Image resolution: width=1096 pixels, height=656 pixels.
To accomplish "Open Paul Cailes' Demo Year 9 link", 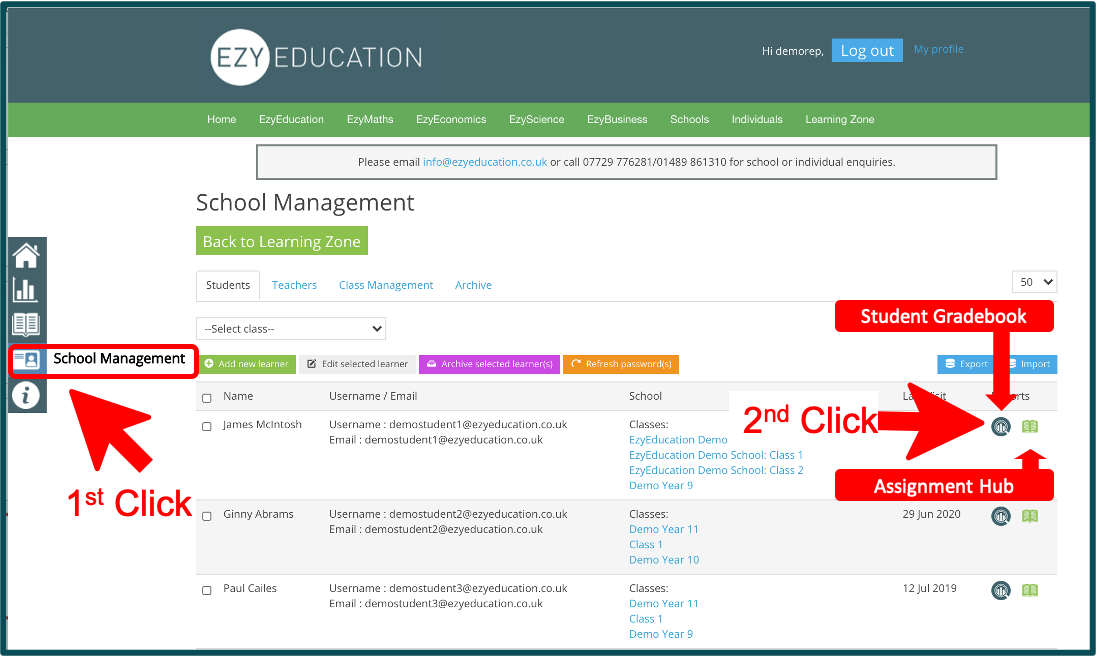I will point(661,634).
